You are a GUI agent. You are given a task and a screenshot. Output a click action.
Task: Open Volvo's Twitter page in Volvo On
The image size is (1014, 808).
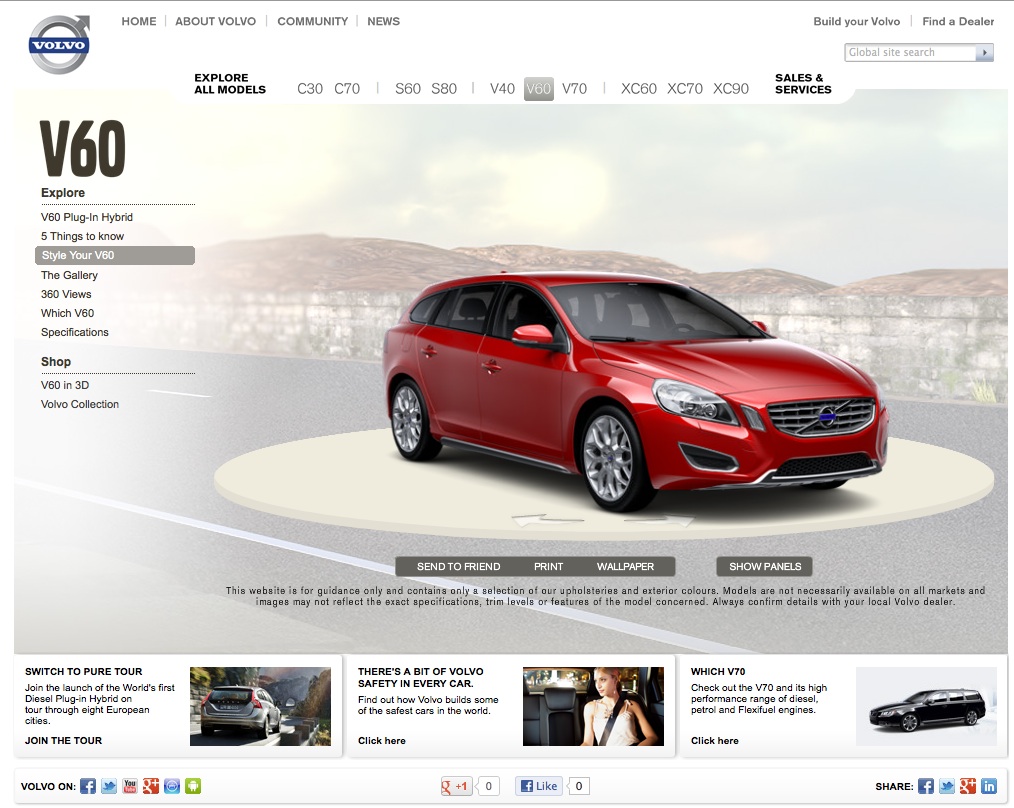pos(109,786)
